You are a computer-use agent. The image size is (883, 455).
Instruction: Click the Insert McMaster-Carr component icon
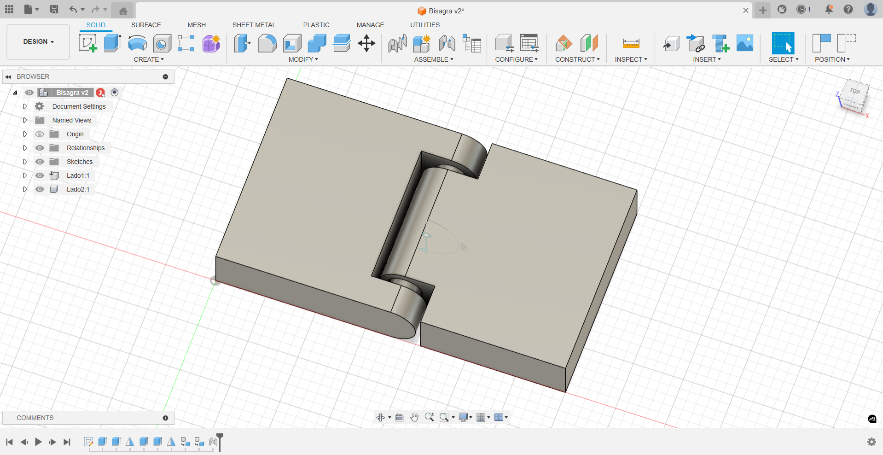click(x=720, y=43)
